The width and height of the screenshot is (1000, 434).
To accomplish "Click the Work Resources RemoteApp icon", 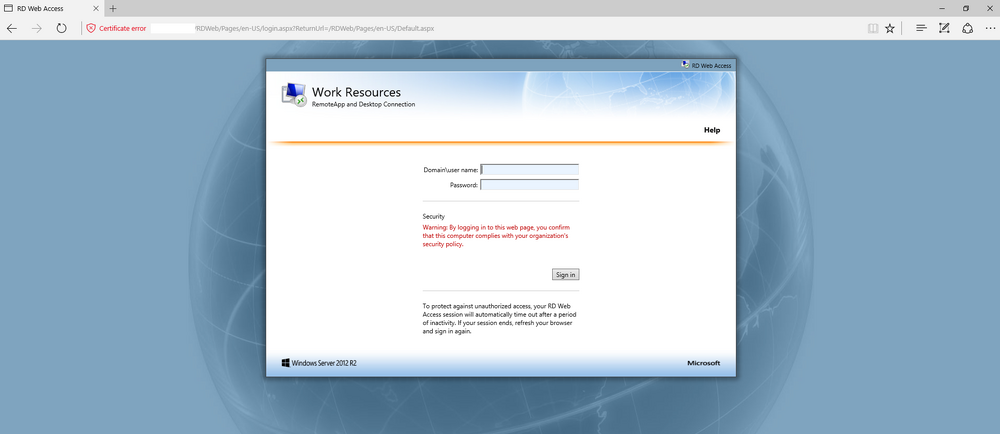I will point(294,94).
